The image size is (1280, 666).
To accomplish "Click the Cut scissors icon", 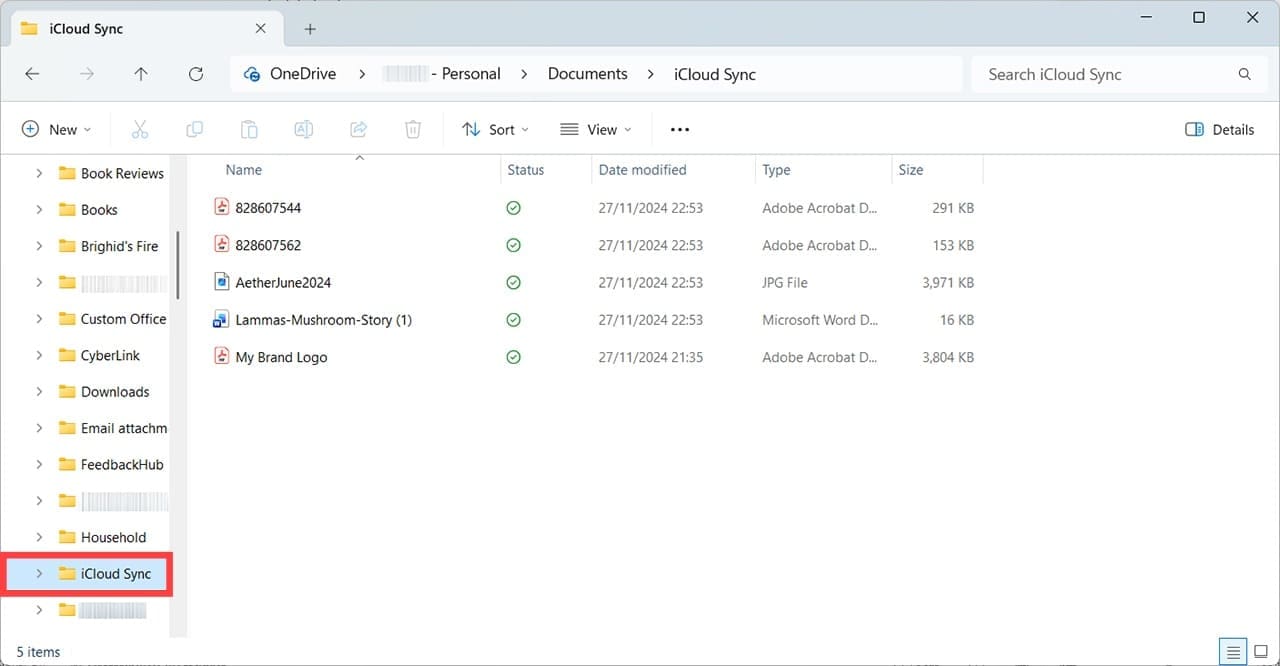I will tap(139, 129).
